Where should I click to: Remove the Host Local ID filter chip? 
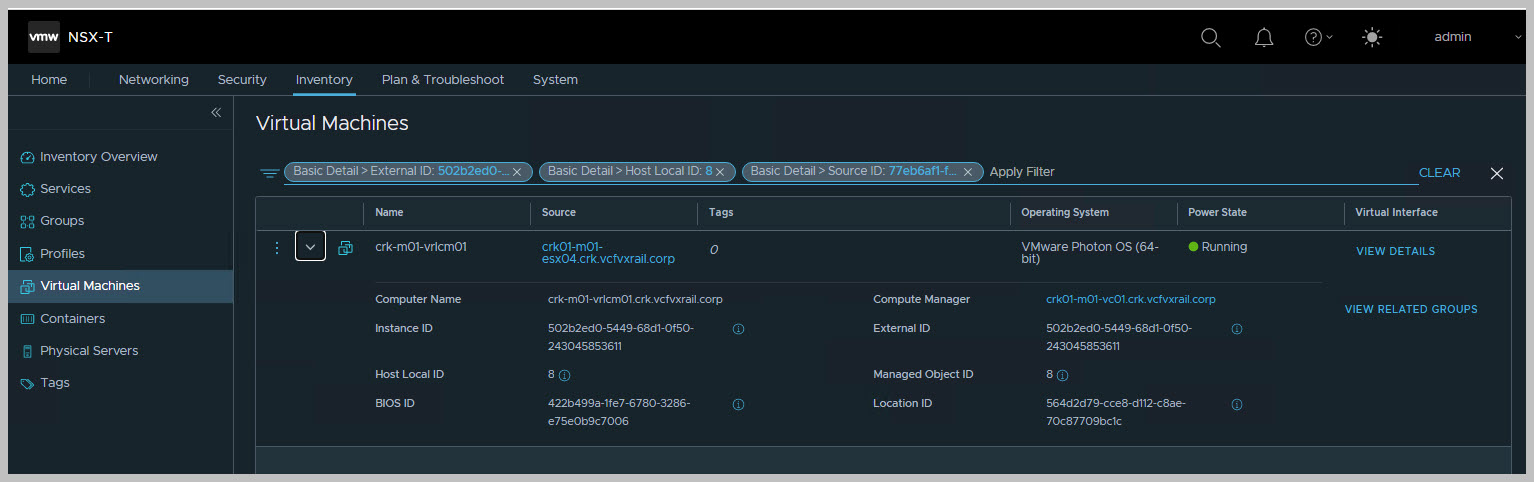719,172
